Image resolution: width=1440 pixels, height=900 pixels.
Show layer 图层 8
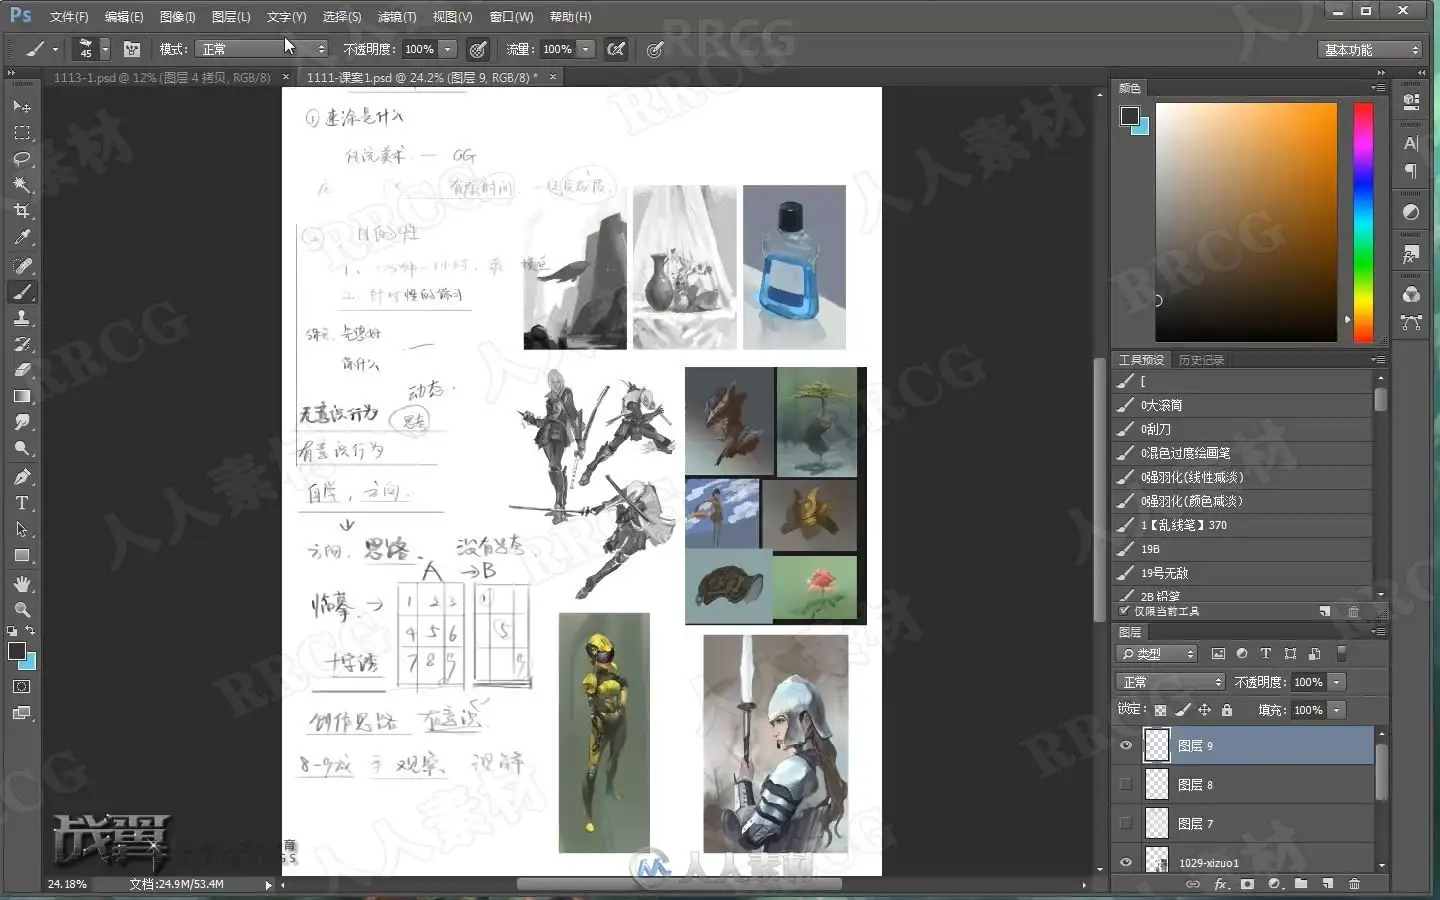click(x=1126, y=784)
